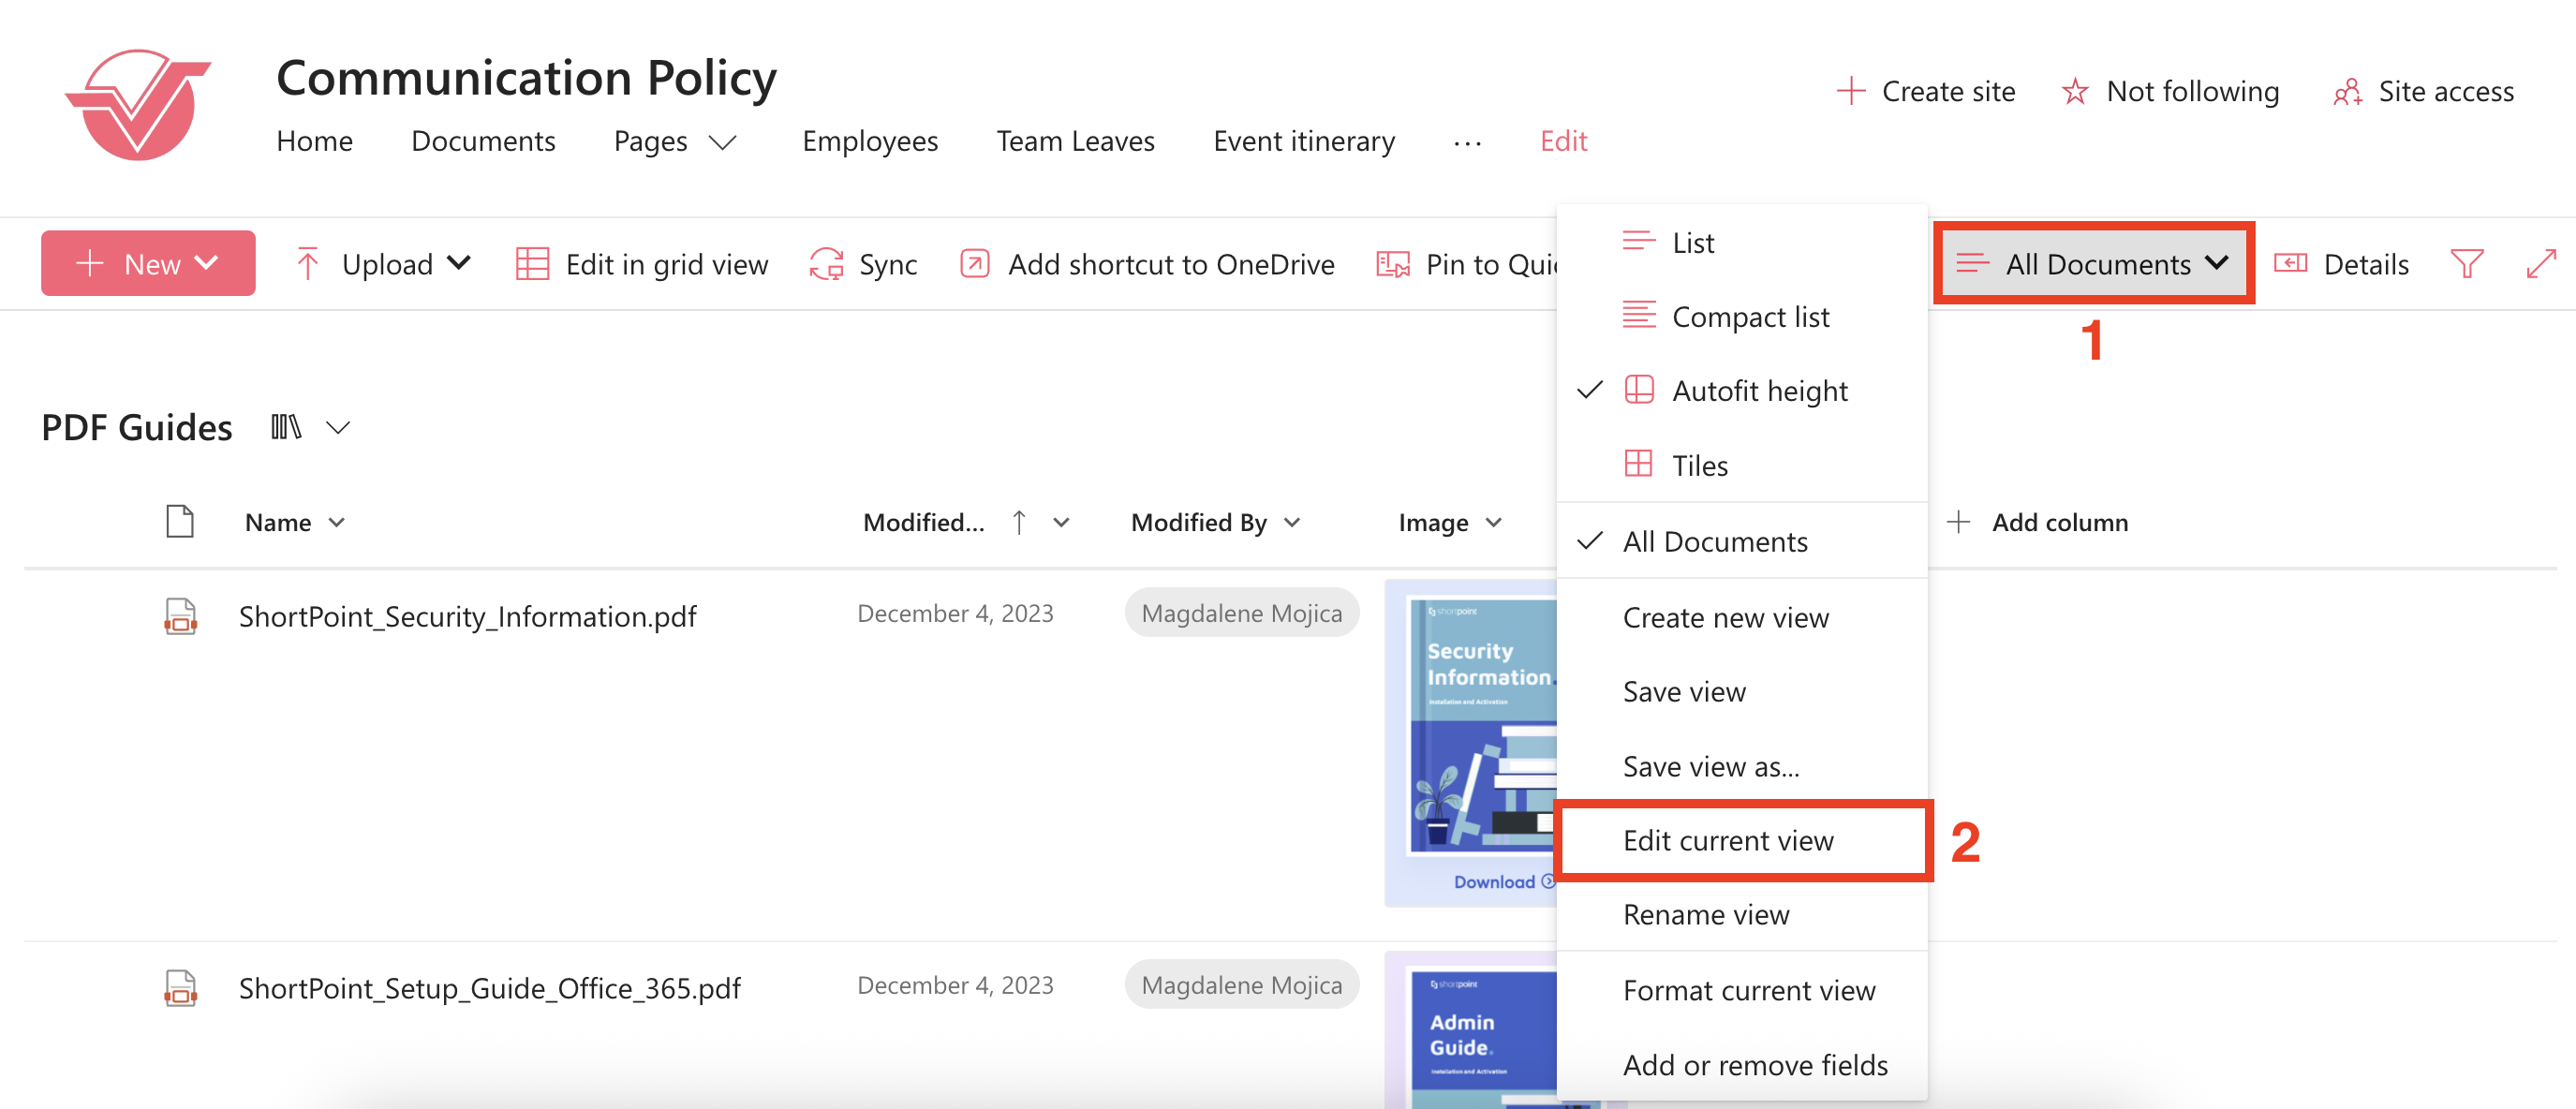Choose Edit current view menu item
This screenshot has width=2576, height=1109.
1728,841
